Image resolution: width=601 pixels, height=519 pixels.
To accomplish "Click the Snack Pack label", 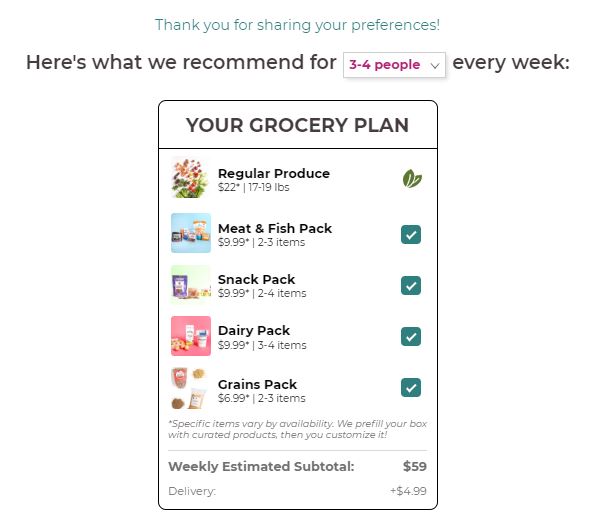I will [256, 279].
